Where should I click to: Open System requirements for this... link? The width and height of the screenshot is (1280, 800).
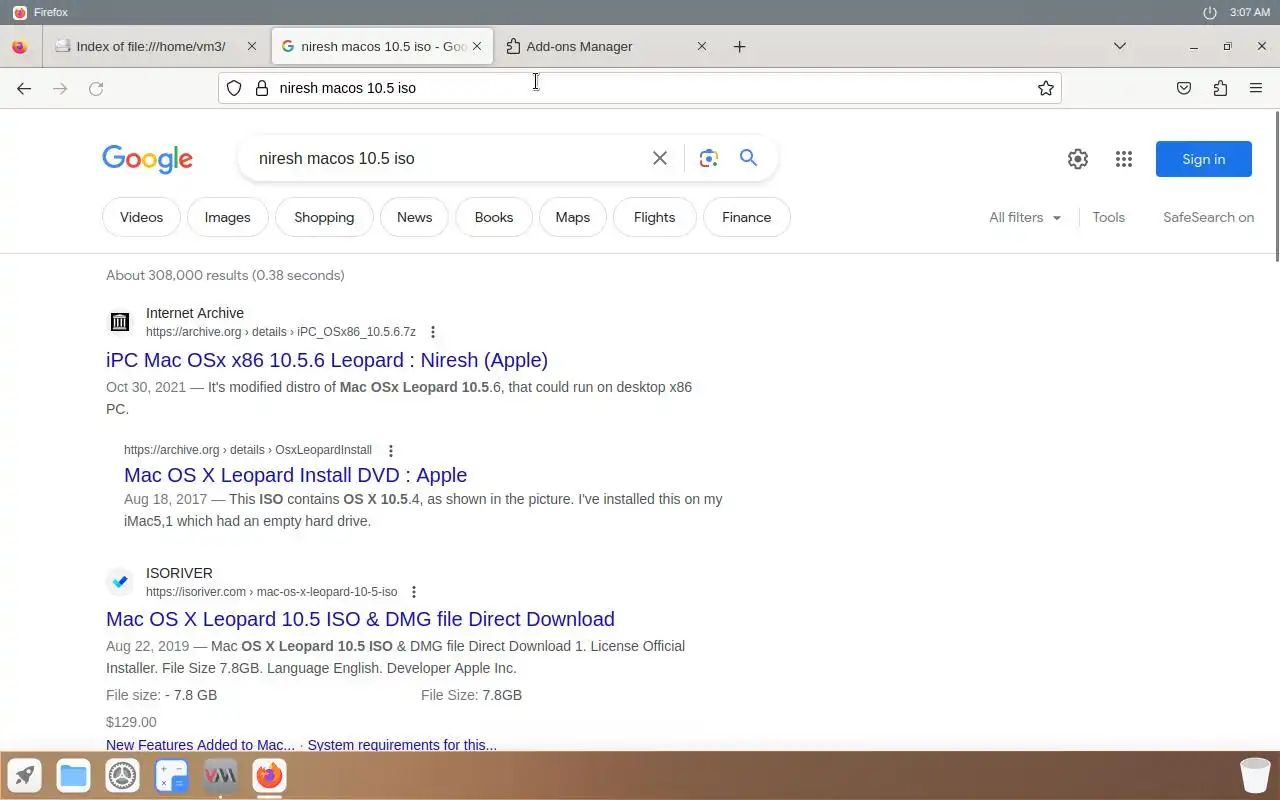tap(402, 745)
